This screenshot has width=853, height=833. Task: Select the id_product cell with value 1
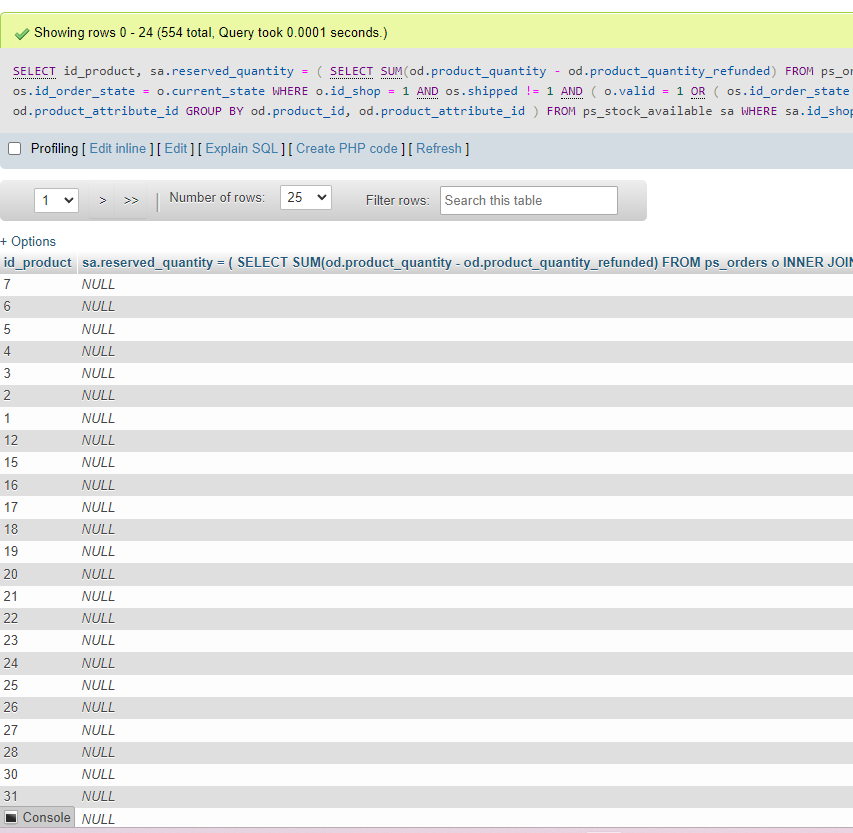[38, 418]
